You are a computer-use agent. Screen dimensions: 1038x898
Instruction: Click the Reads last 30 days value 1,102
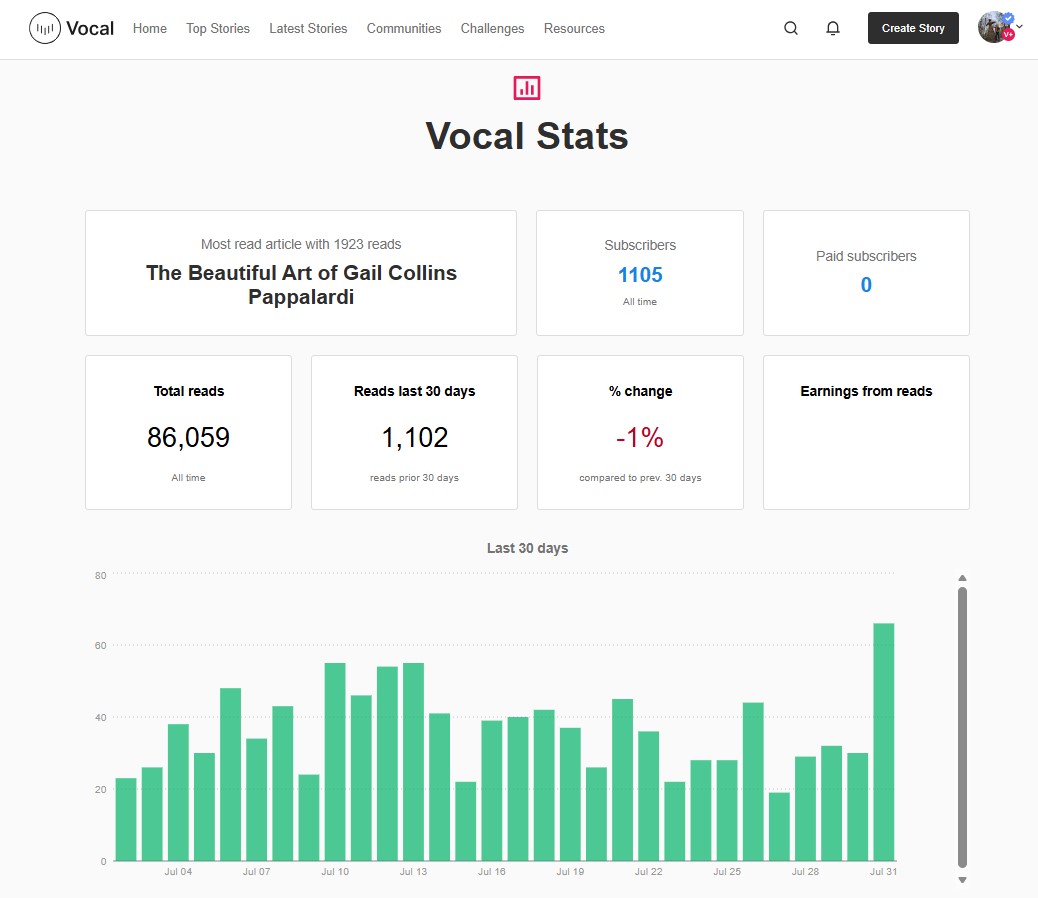[414, 437]
